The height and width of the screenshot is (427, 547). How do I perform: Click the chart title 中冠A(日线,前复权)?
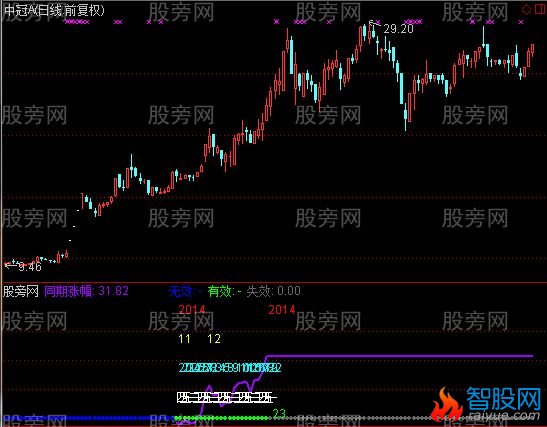(x=54, y=10)
